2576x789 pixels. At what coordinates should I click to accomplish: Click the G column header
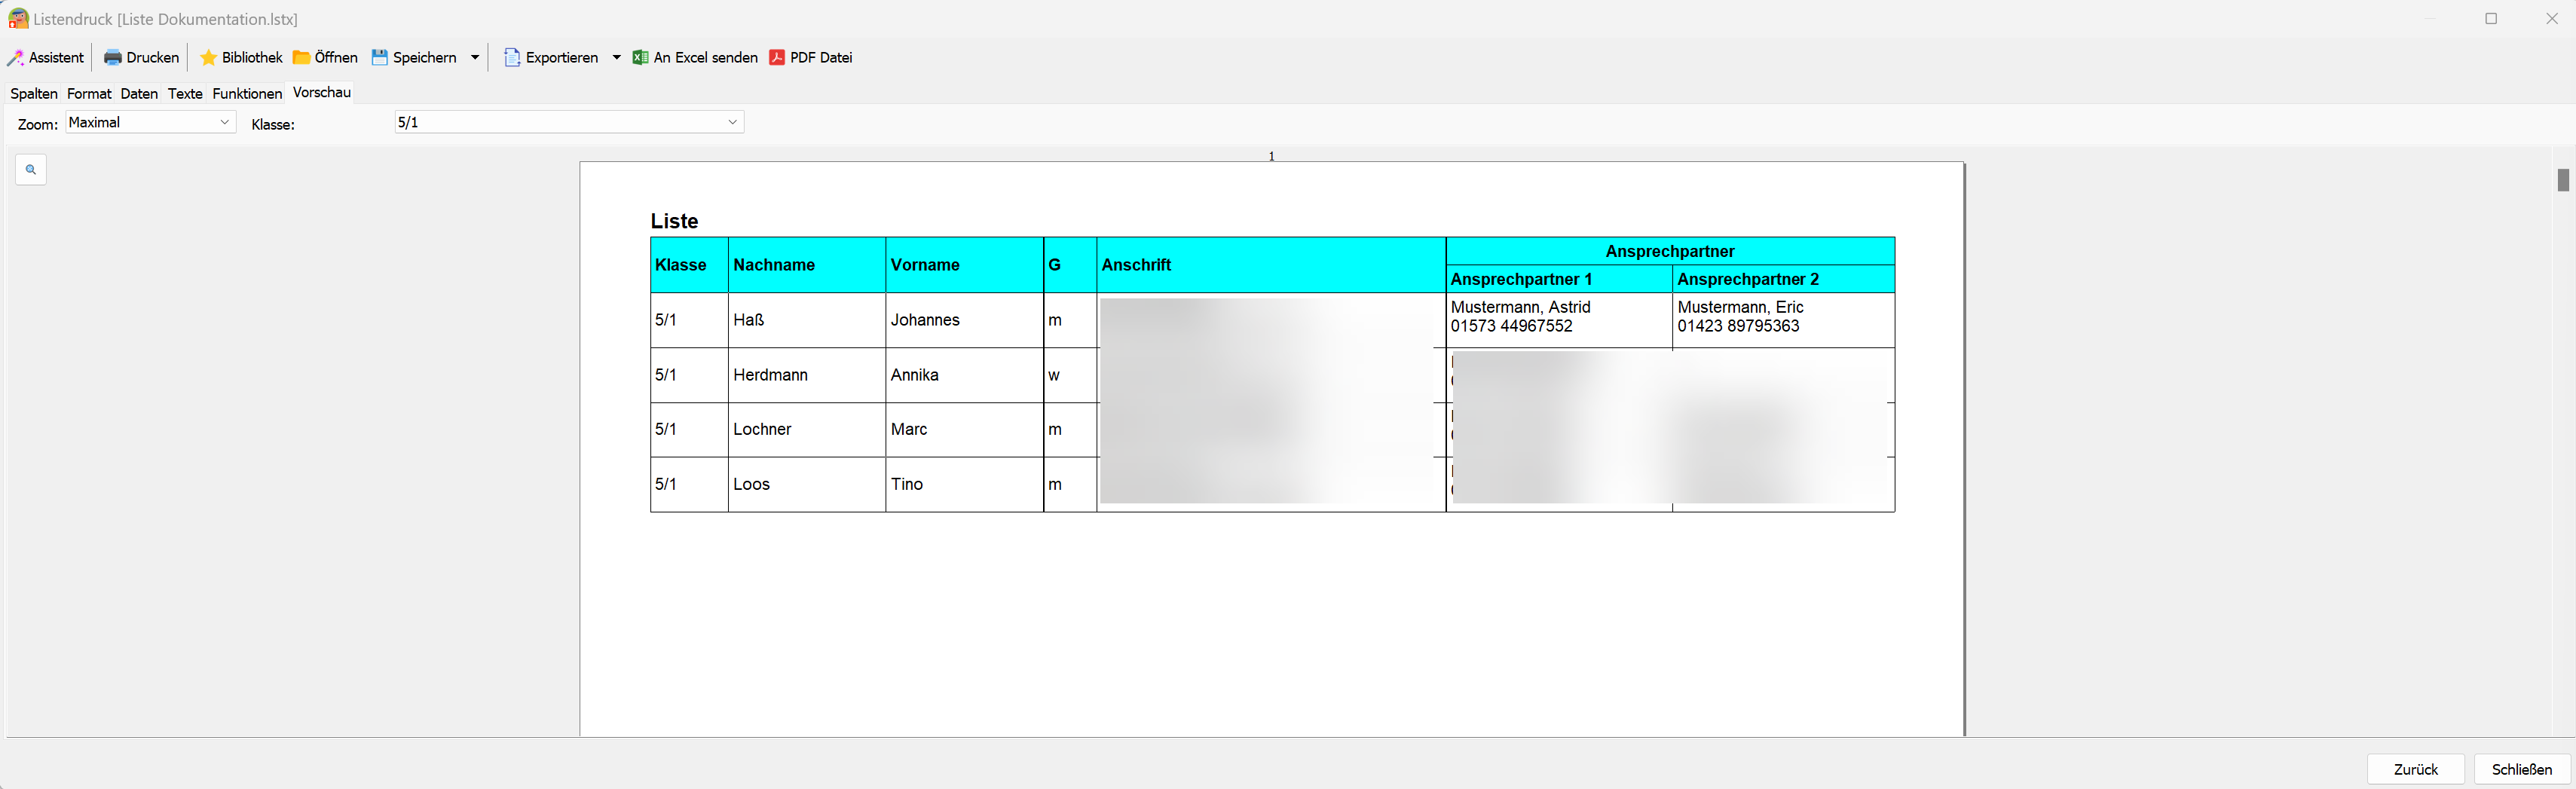click(1070, 265)
